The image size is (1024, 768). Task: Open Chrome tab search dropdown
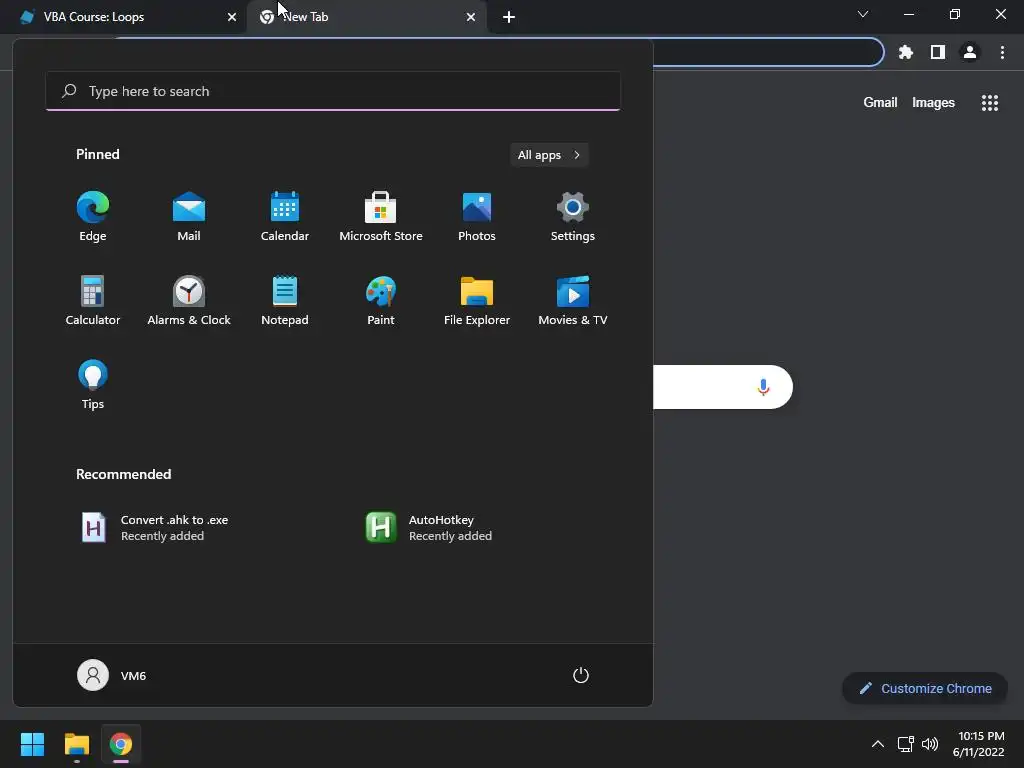point(863,14)
